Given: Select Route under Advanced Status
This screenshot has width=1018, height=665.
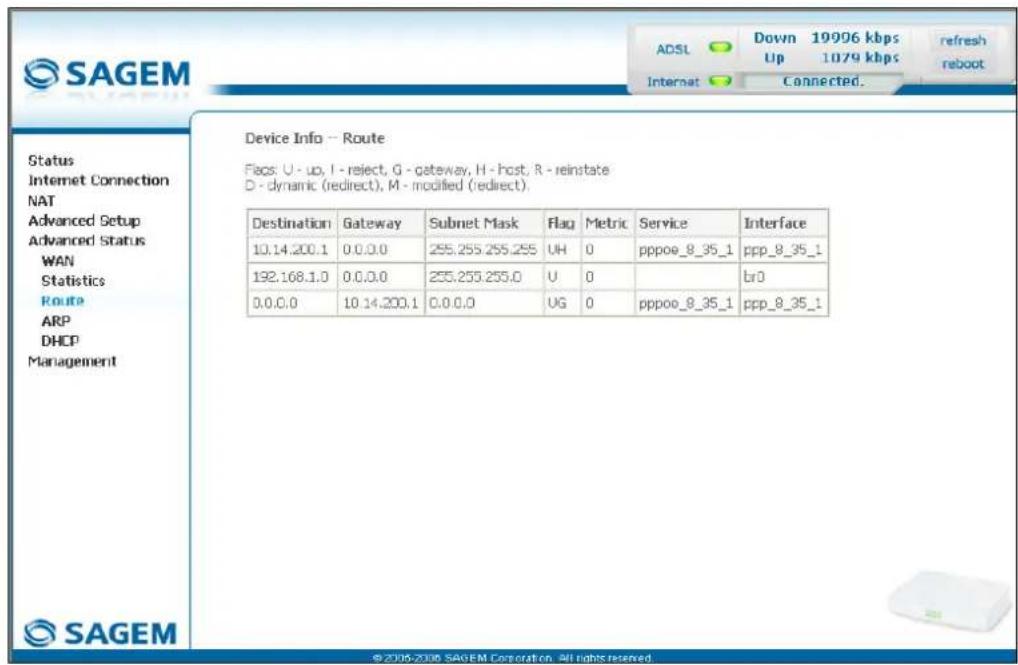Looking at the screenshot, I should (62, 301).
